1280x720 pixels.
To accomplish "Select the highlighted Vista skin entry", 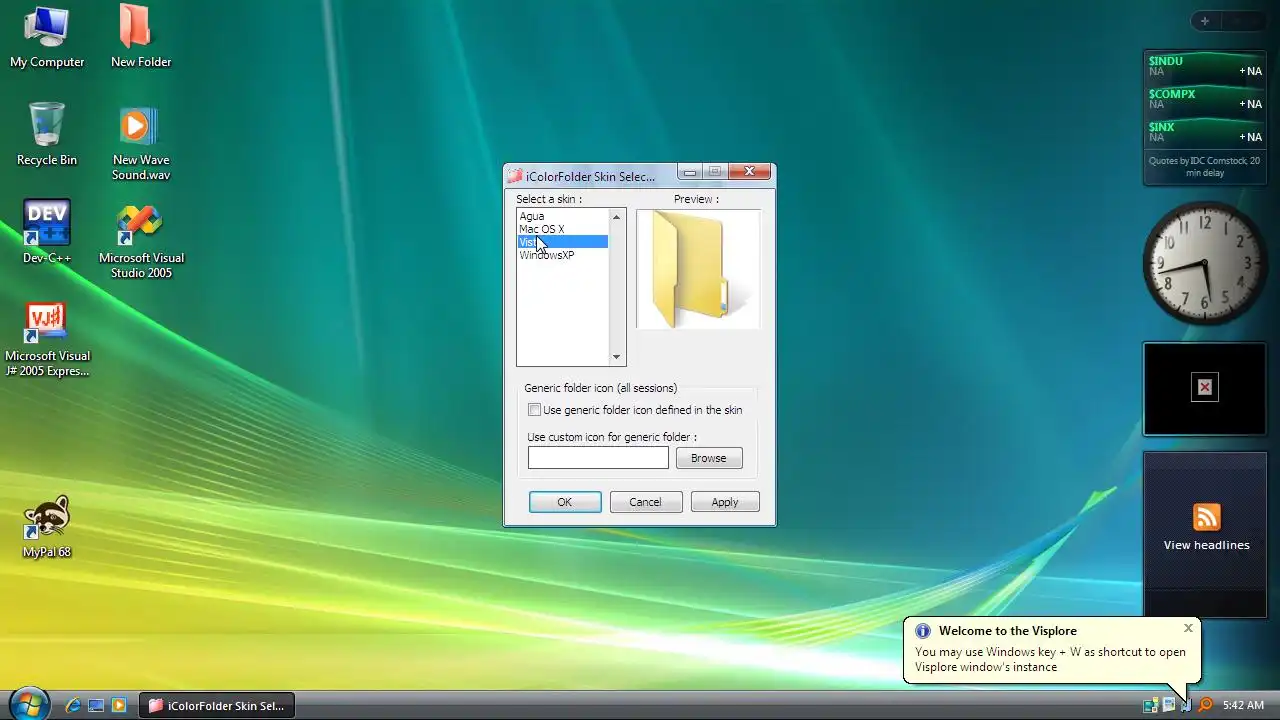I will 562,242.
